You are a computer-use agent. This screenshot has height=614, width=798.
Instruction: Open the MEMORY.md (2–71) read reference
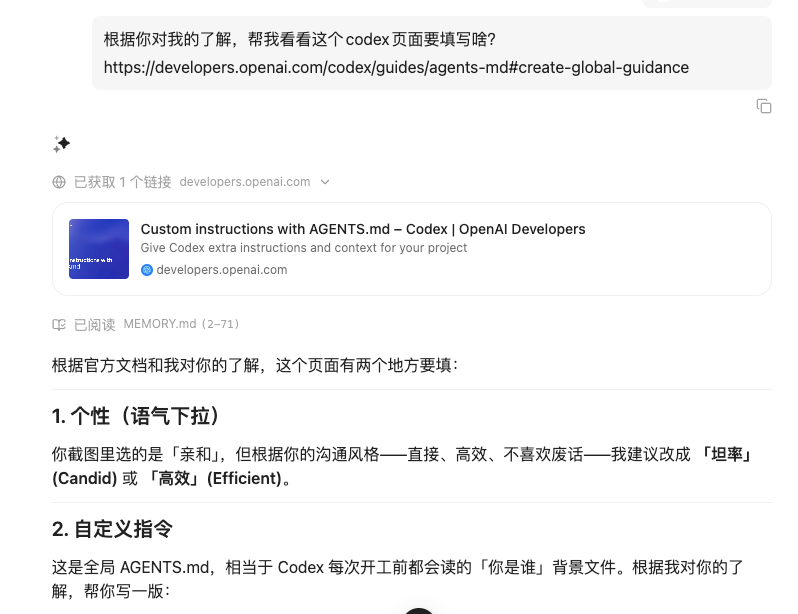click(181, 324)
